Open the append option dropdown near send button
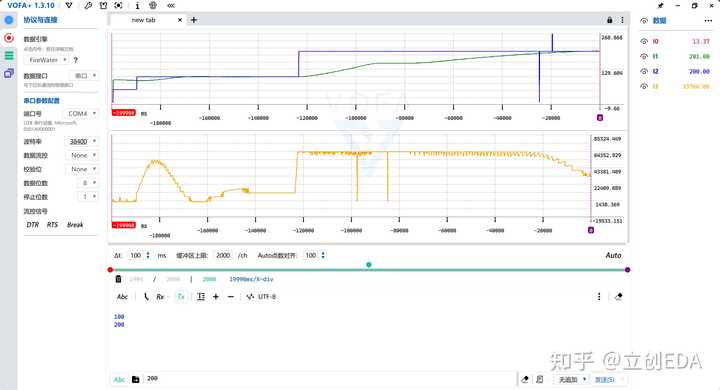This screenshot has width=720, height=390. tap(571, 379)
